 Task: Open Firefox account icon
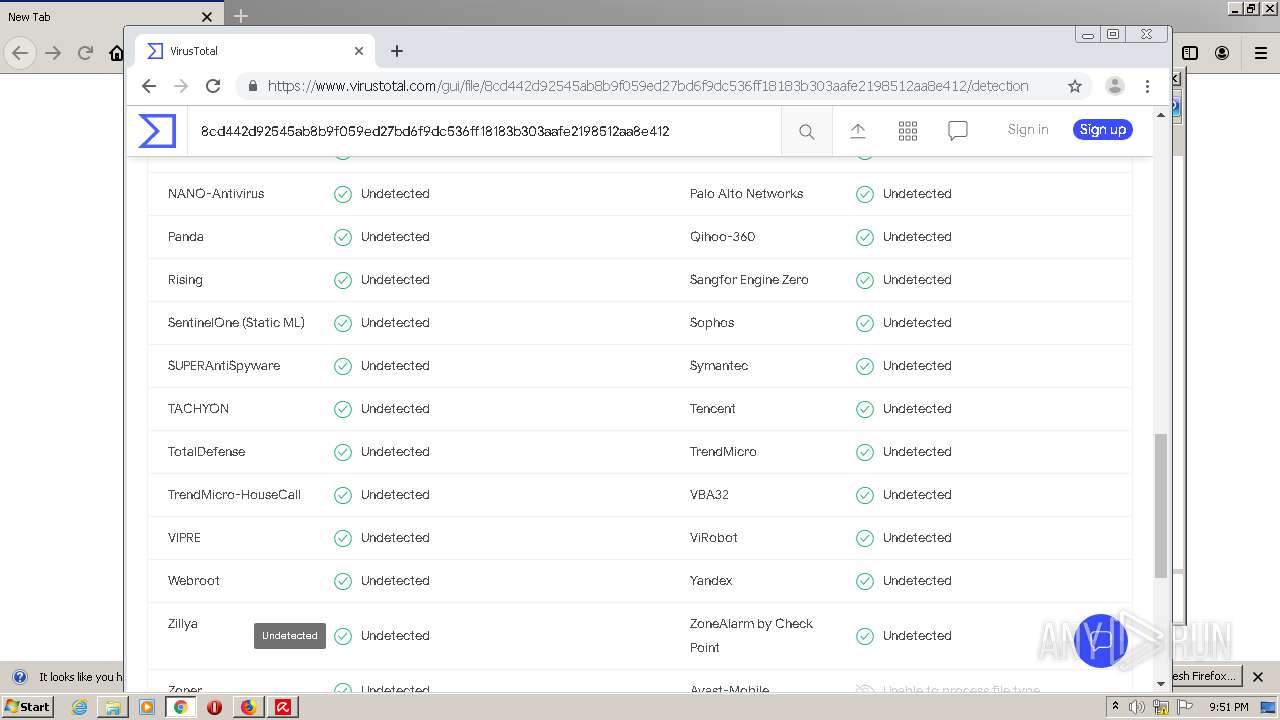coord(1222,53)
